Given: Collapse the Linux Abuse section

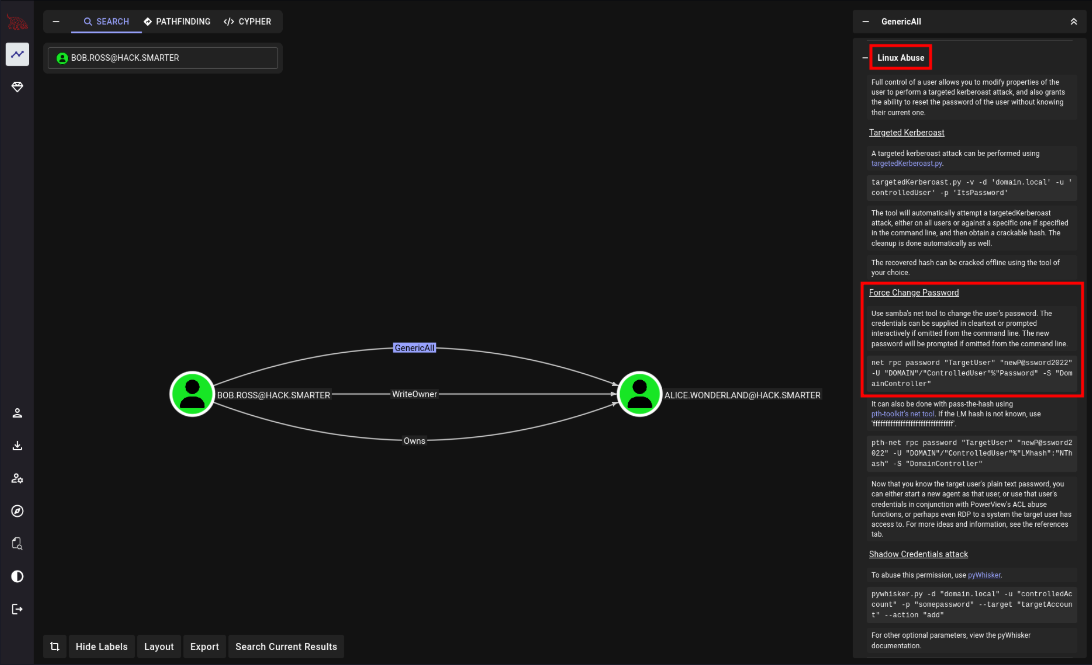Looking at the screenshot, I should pos(865,58).
